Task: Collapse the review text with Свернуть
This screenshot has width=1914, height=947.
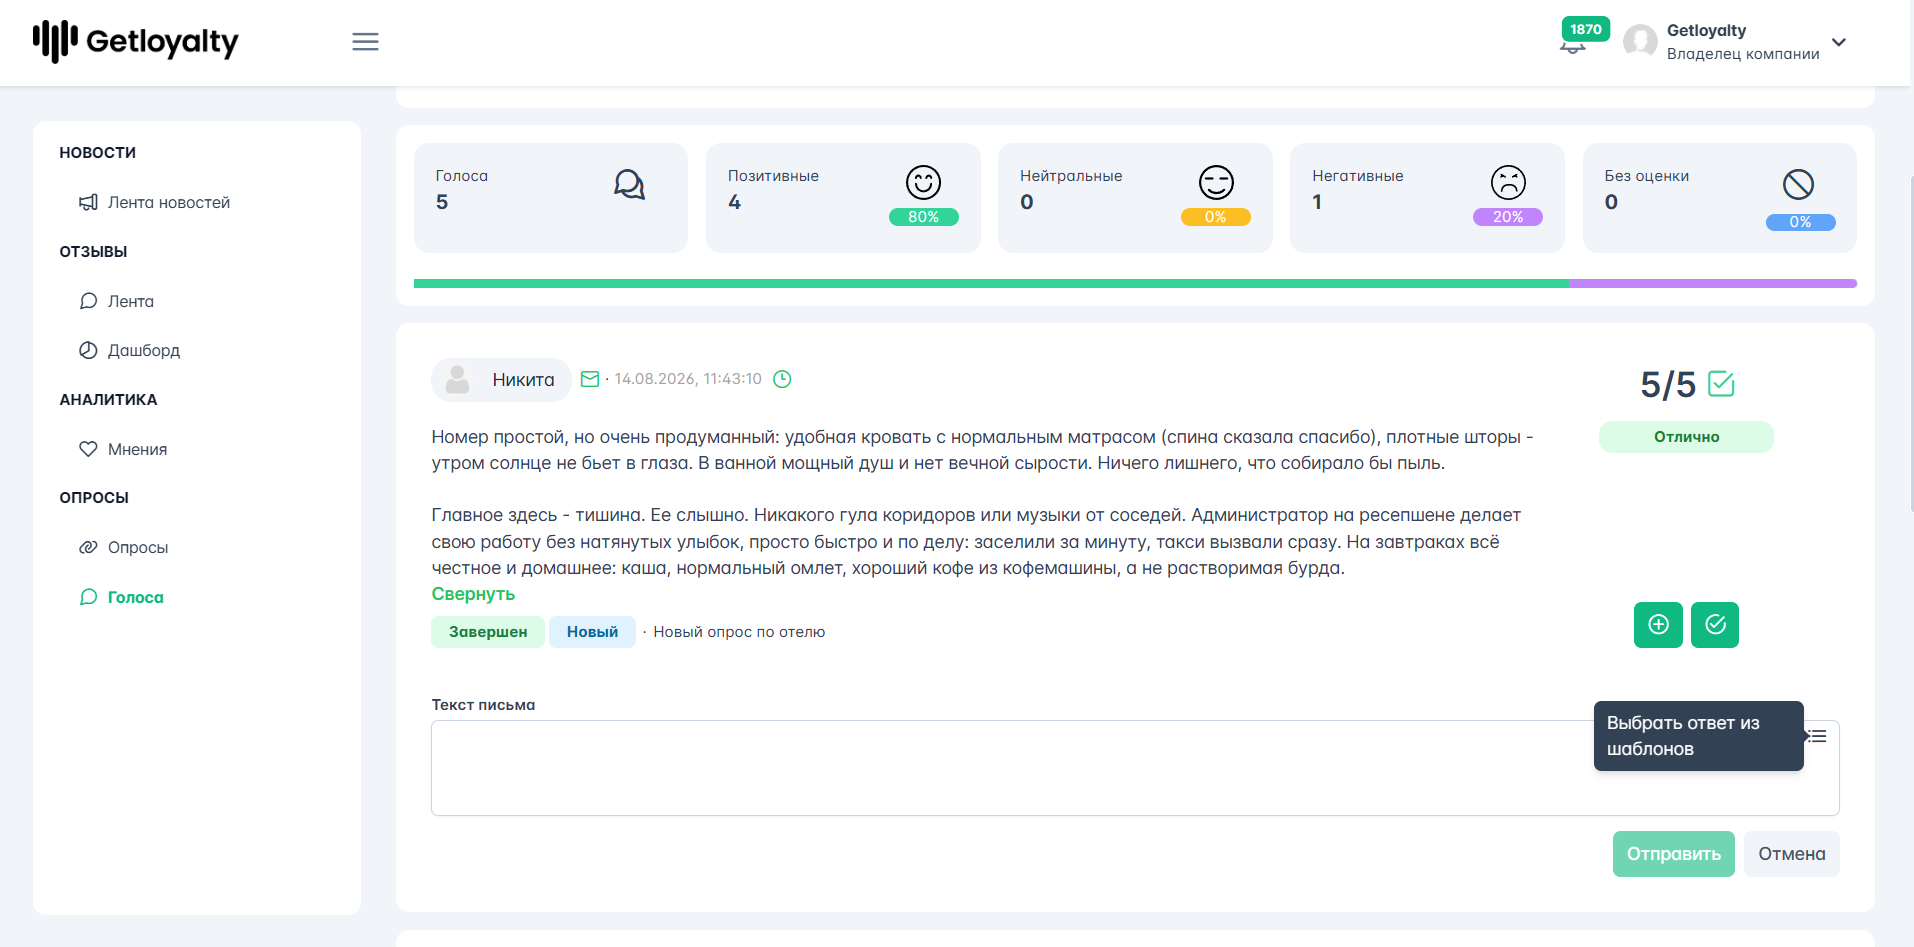Action: pos(473,594)
